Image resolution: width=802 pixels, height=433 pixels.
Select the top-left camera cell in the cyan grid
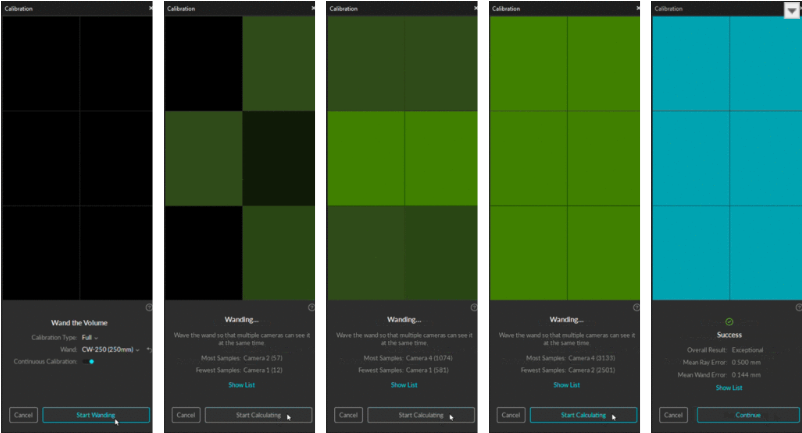tap(691, 64)
